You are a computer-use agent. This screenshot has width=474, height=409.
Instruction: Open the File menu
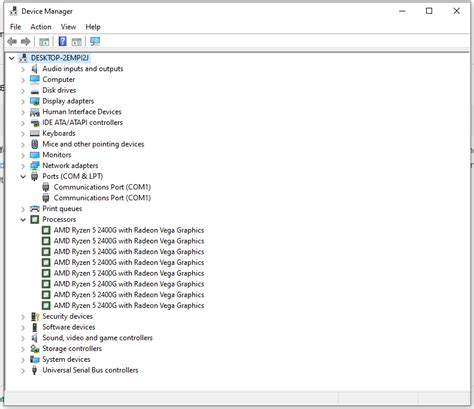tap(15, 27)
